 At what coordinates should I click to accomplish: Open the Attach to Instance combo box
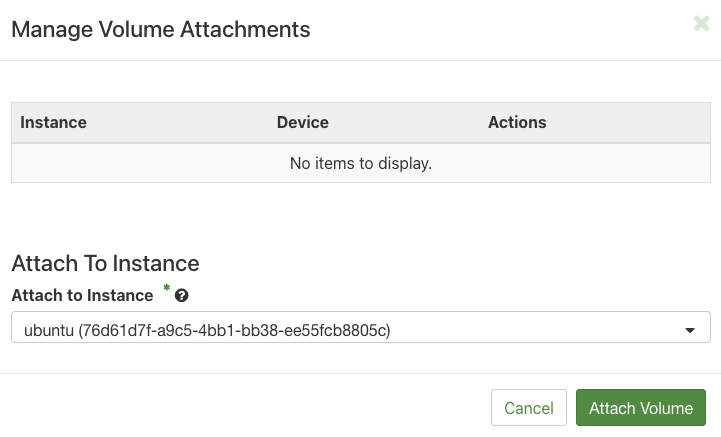pyautogui.click(x=360, y=328)
